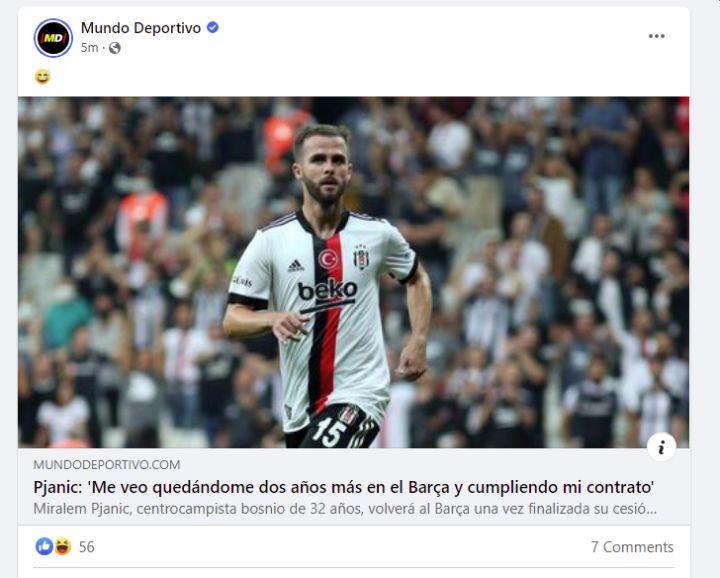Open the Pjanic photo article thumbnail

point(354,272)
